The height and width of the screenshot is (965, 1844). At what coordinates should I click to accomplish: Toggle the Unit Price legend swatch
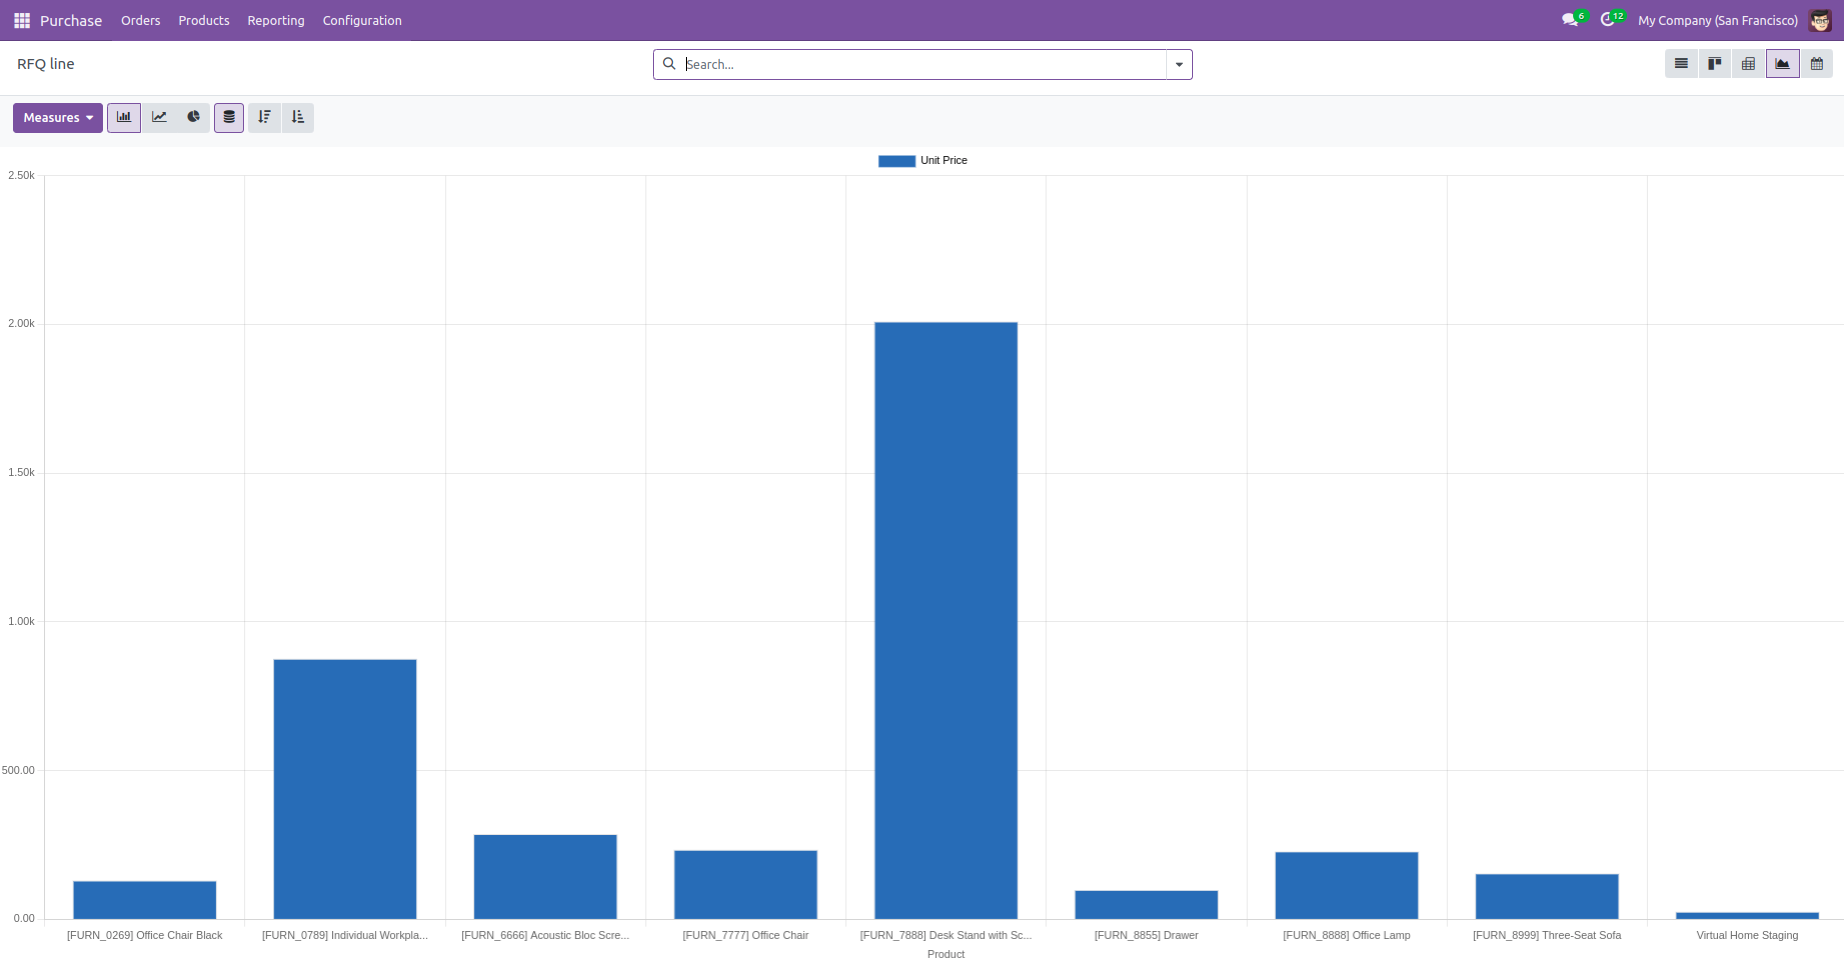pos(897,161)
